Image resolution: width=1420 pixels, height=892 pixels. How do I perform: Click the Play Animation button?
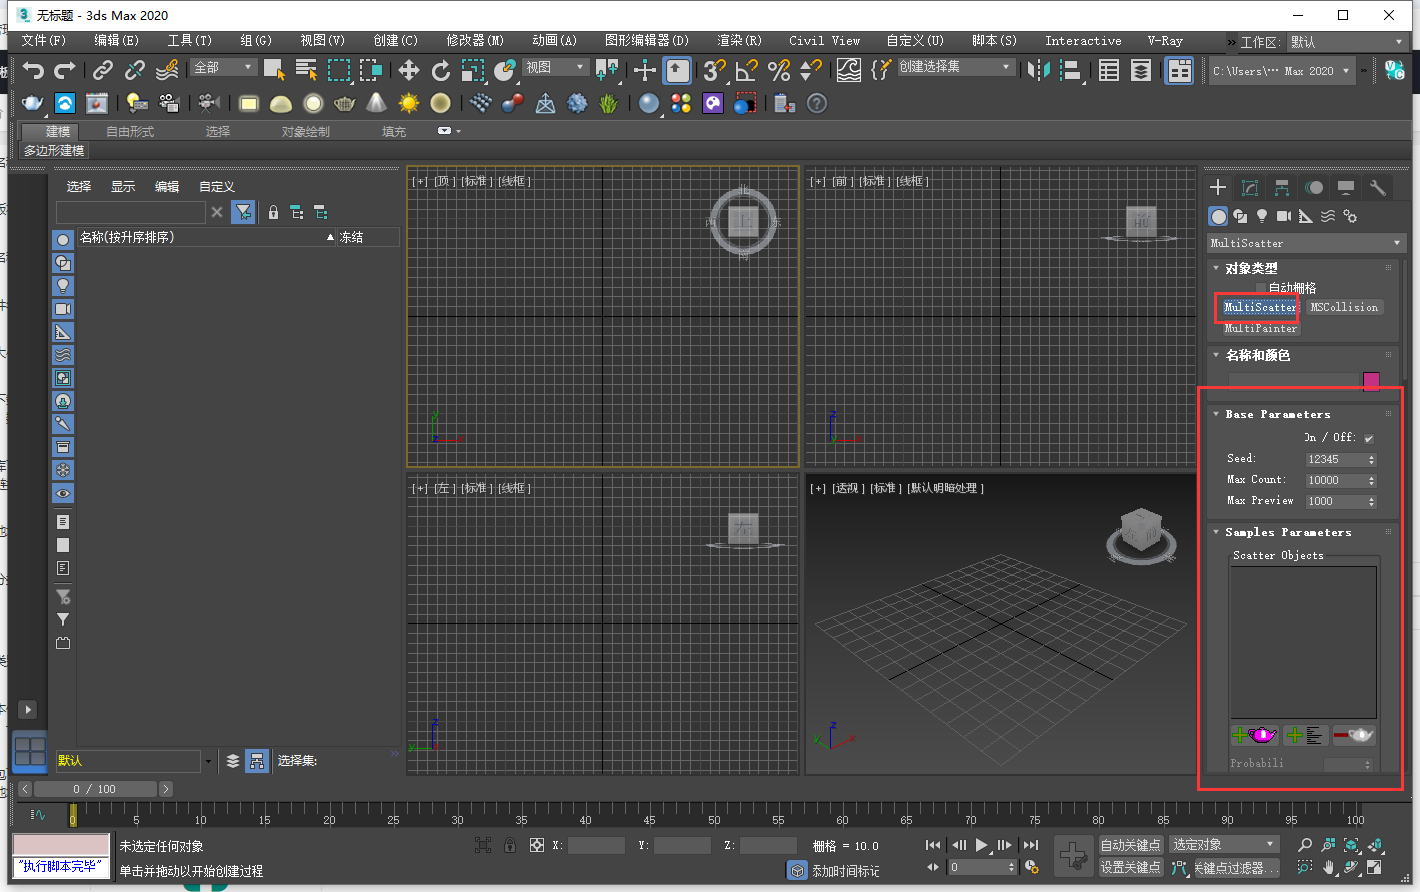[x=981, y=845]
